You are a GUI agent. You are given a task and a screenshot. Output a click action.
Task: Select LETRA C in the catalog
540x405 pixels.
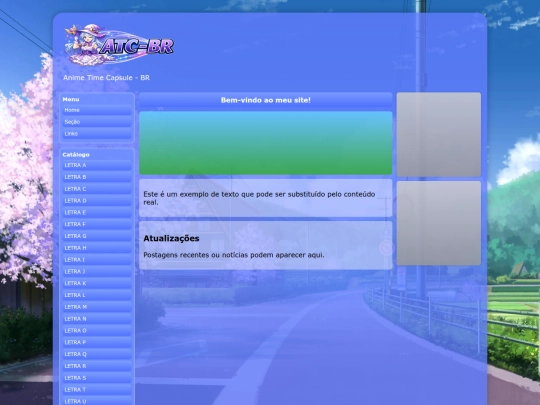pos(97,189)
